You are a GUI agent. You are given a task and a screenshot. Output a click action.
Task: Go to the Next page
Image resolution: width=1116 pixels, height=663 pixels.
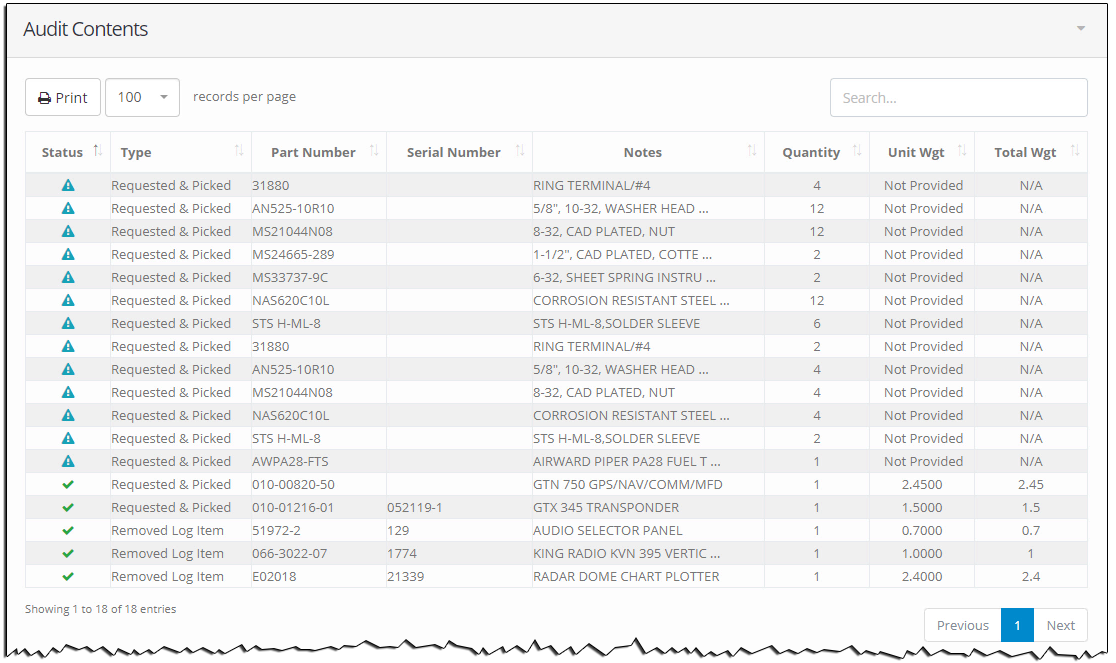coord(1060,625)
